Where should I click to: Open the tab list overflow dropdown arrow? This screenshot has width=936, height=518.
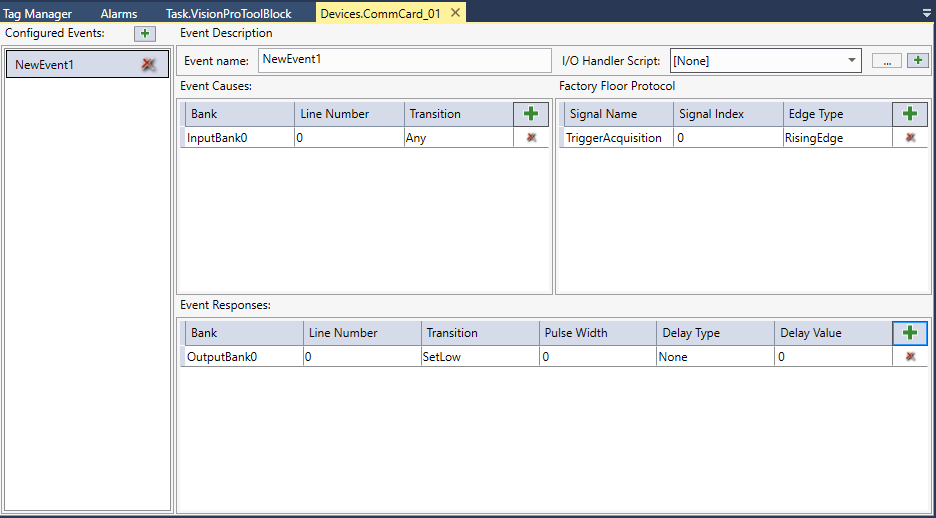(x=926, y=14)
